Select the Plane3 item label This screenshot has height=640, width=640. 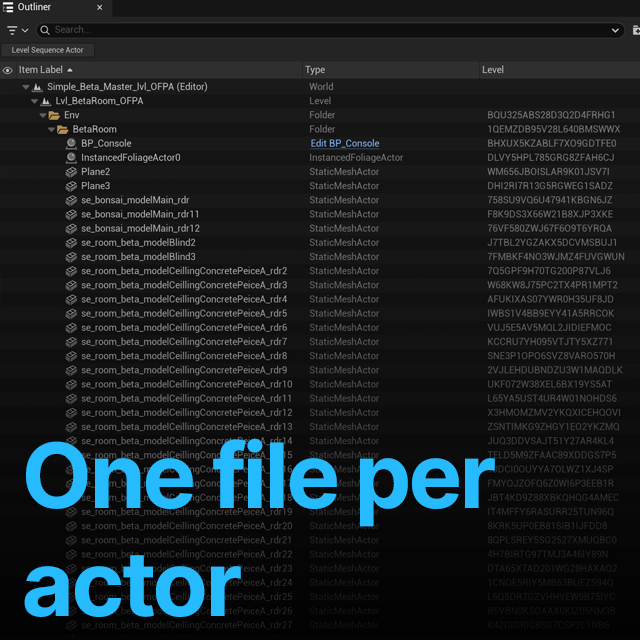96,186
